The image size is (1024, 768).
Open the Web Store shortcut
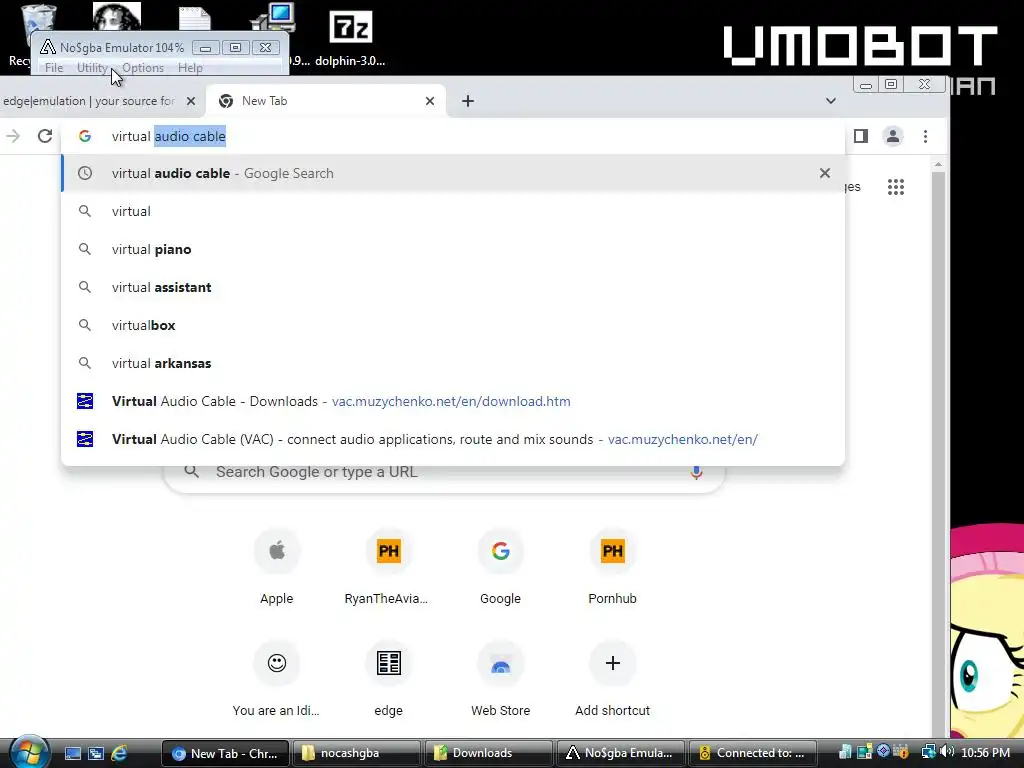501,679
